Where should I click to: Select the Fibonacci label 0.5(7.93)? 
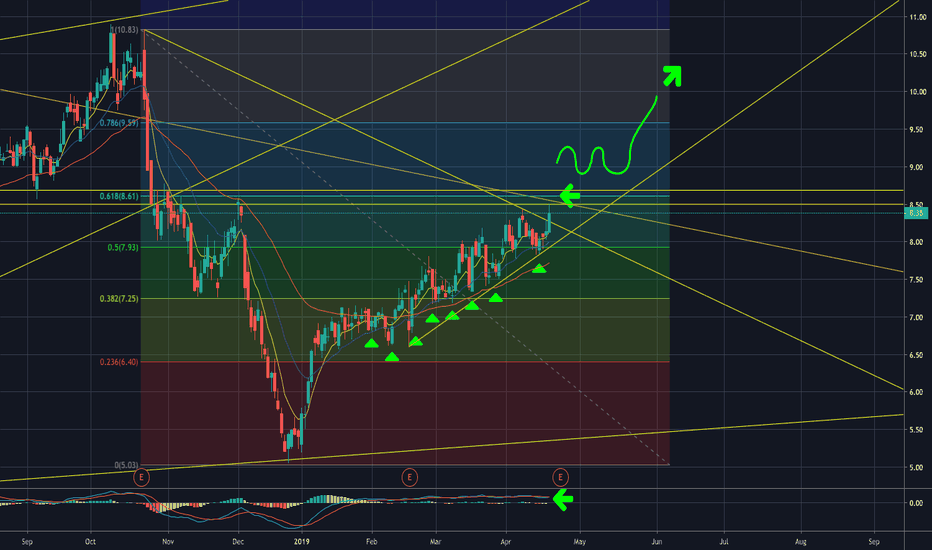(x=123, y=247)
